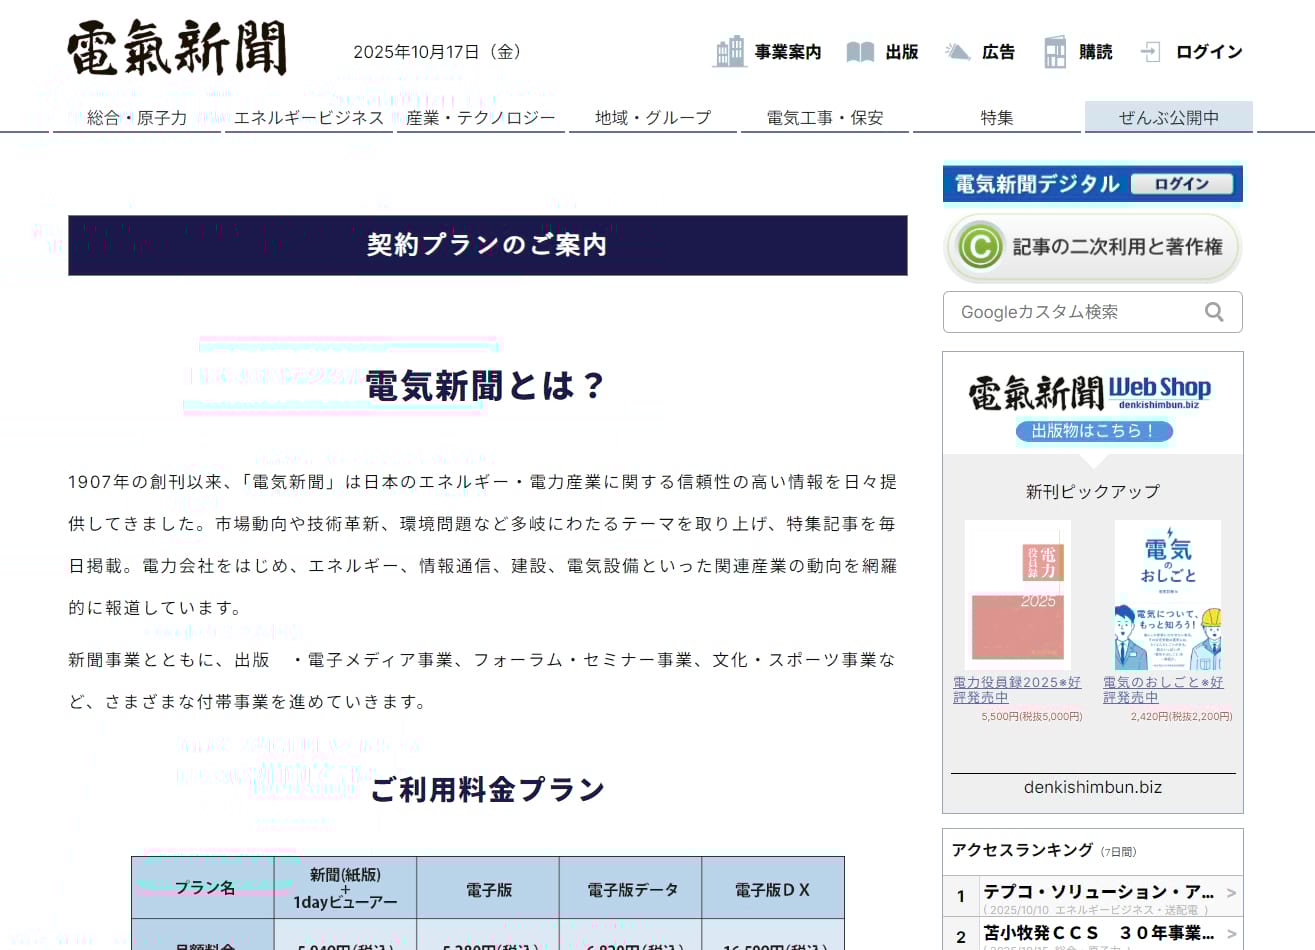Expand the first ranking article arrow
Image resolution: width=1315 pixels, height=950 pixels.
click(1231, 893)
